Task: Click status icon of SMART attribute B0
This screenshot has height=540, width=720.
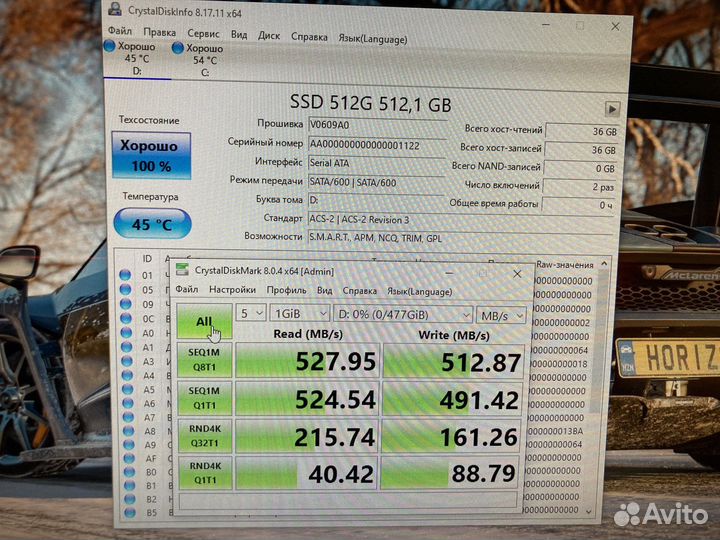Action: [x=129, y=471]
